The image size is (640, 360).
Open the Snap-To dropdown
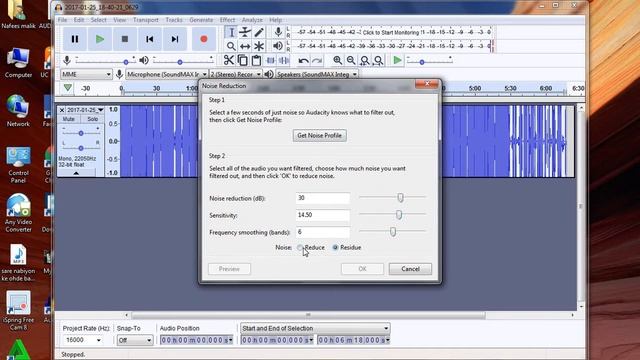pos(134,340)
